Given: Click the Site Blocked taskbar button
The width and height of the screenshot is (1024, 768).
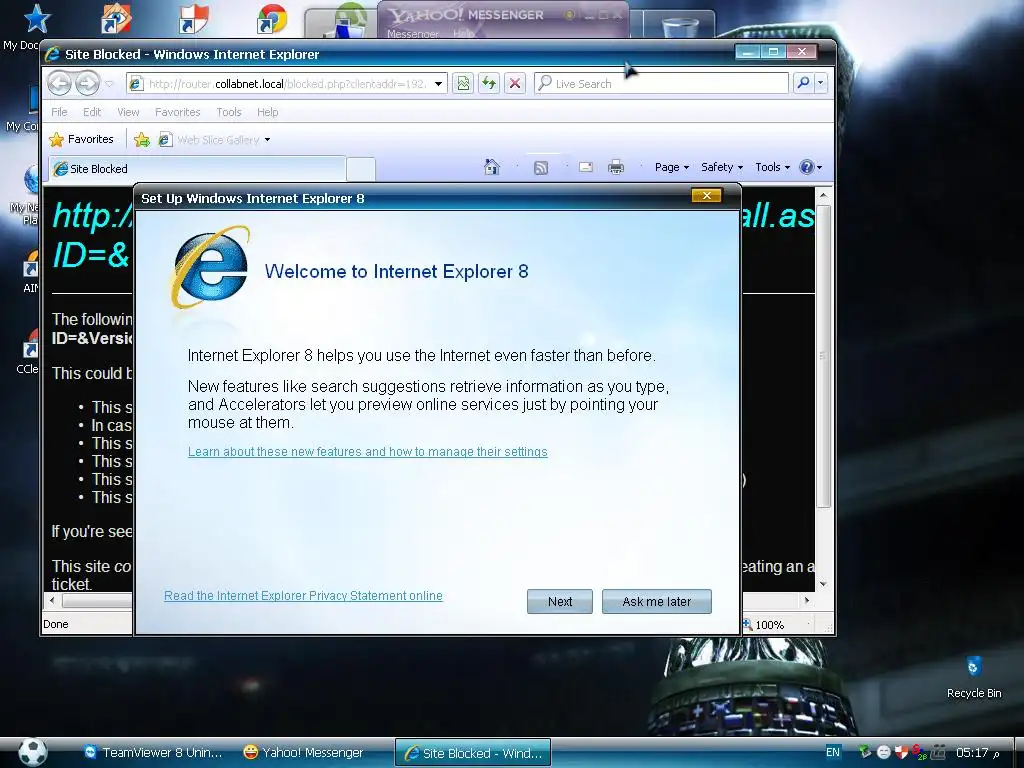Looking at the screenshot, I should (473, 753).
